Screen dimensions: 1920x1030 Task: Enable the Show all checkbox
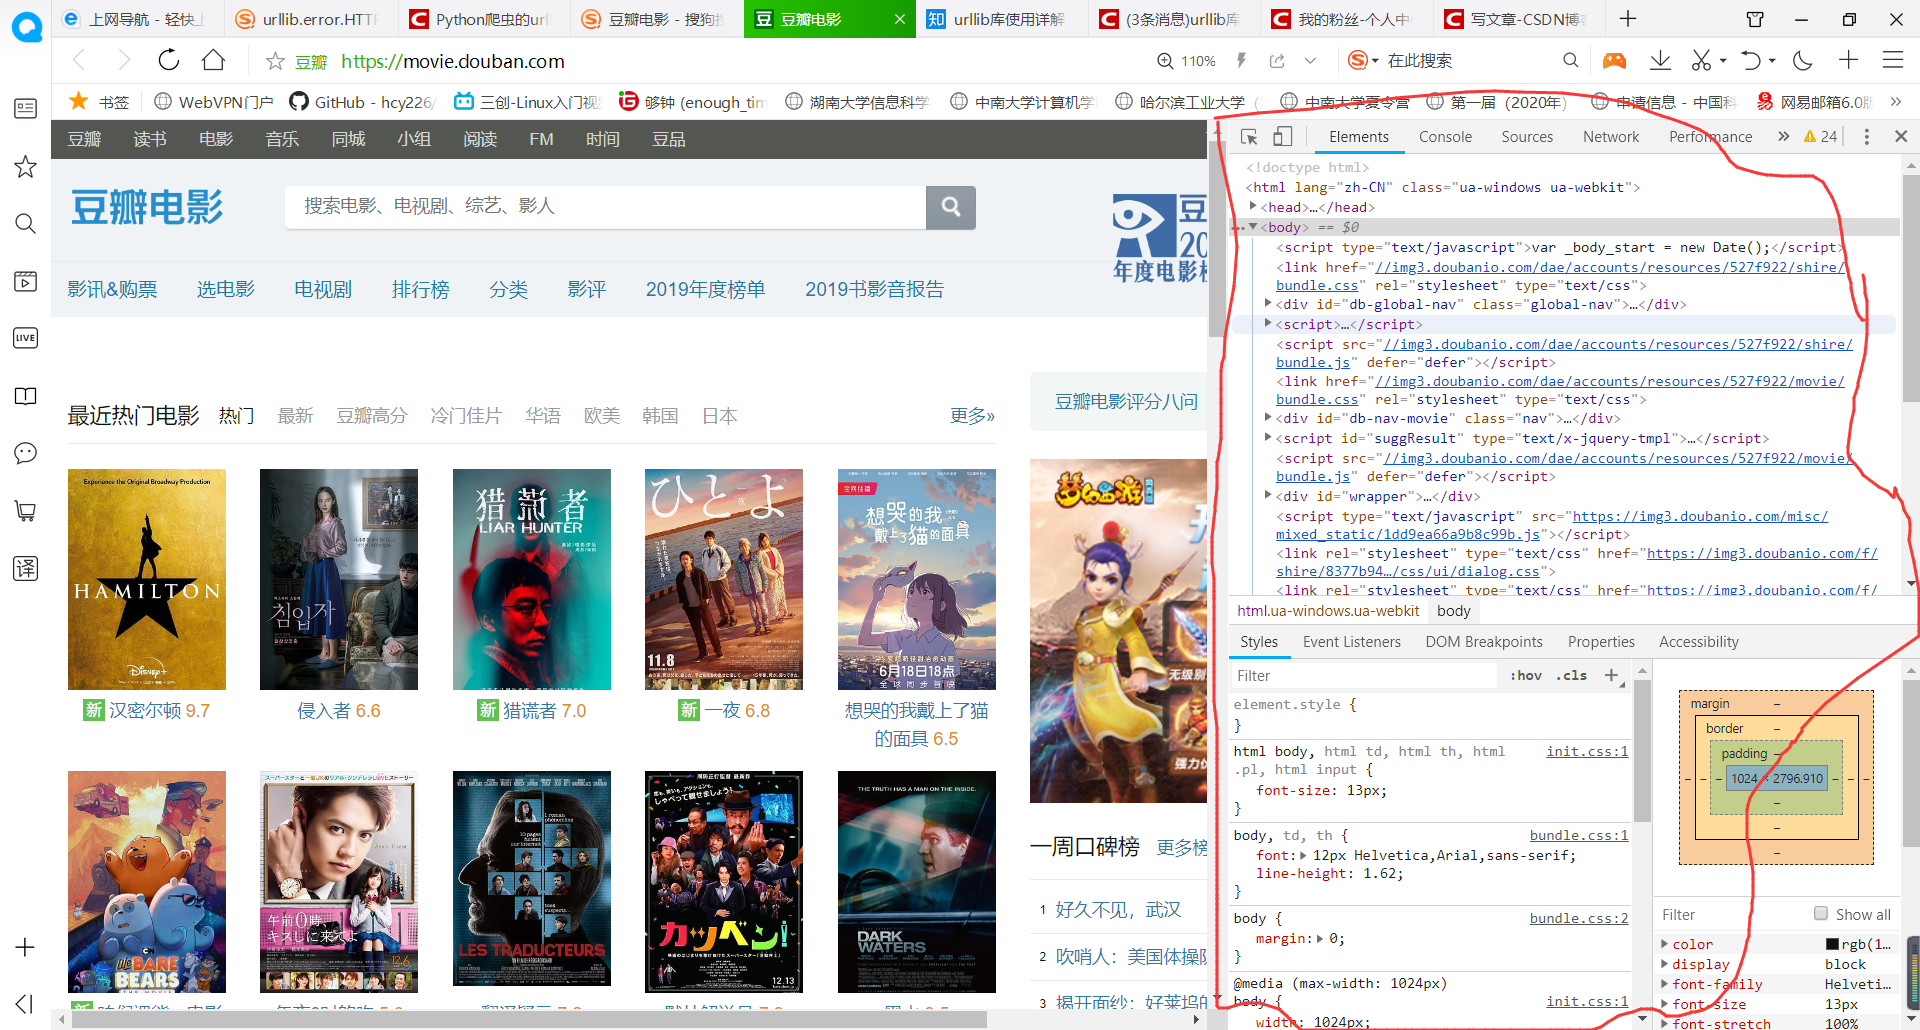click(1821, 913)
